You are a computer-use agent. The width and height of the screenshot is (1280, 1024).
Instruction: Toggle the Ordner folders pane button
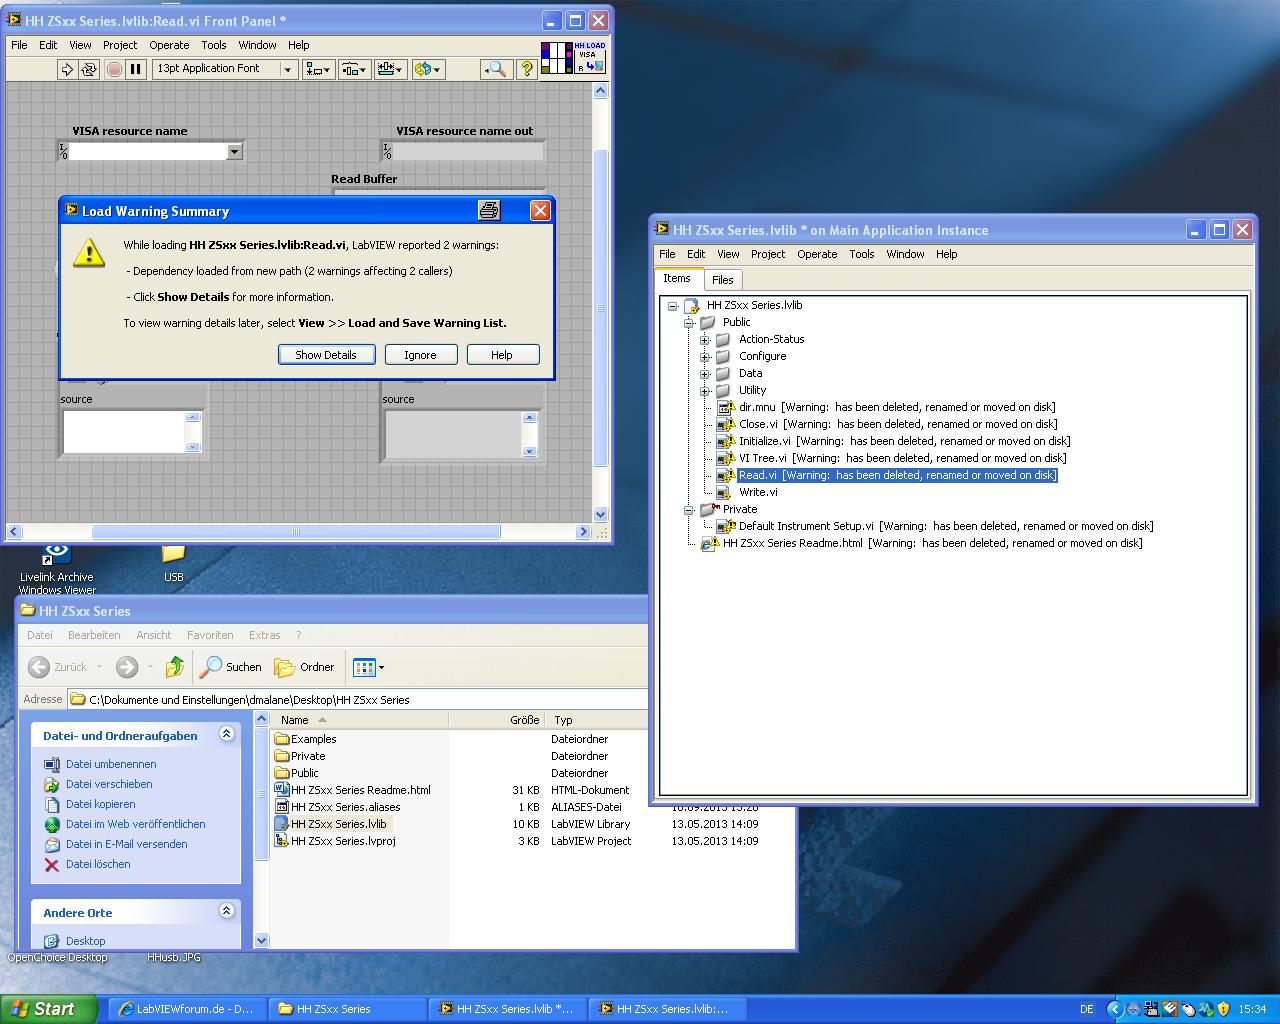(x=305, y=667)
